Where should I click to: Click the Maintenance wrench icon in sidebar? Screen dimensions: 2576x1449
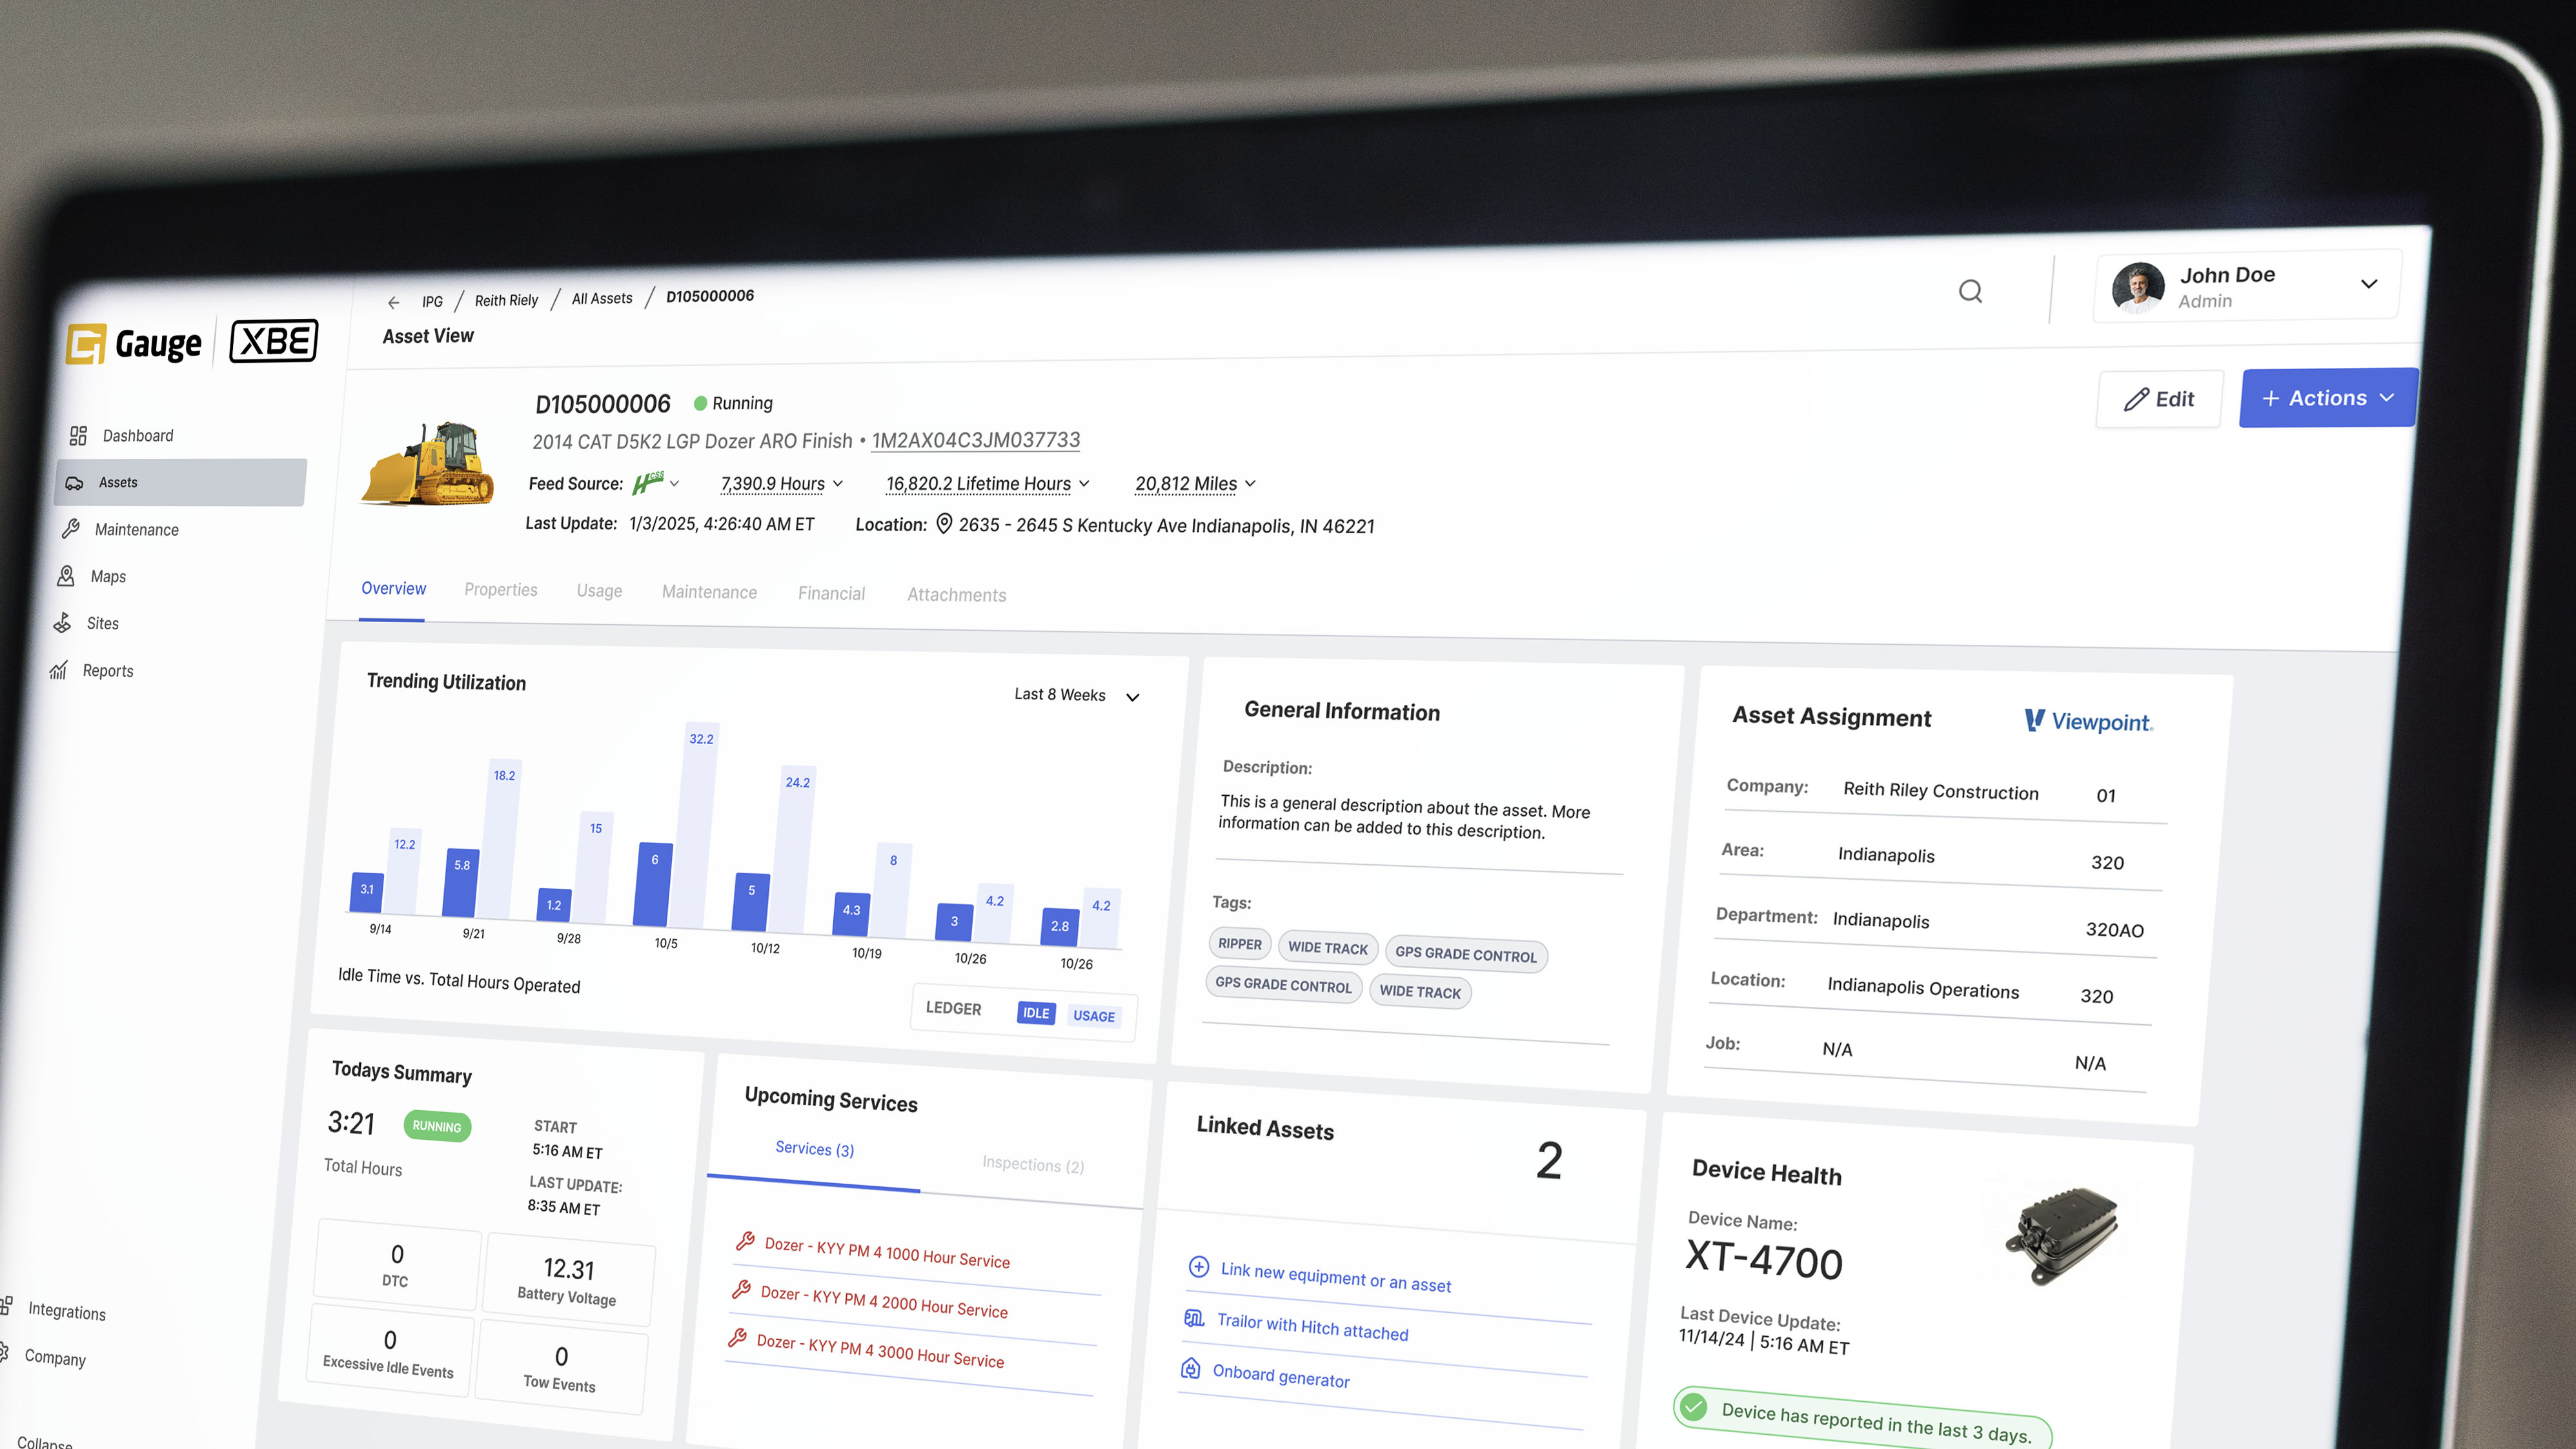(71, 529)
